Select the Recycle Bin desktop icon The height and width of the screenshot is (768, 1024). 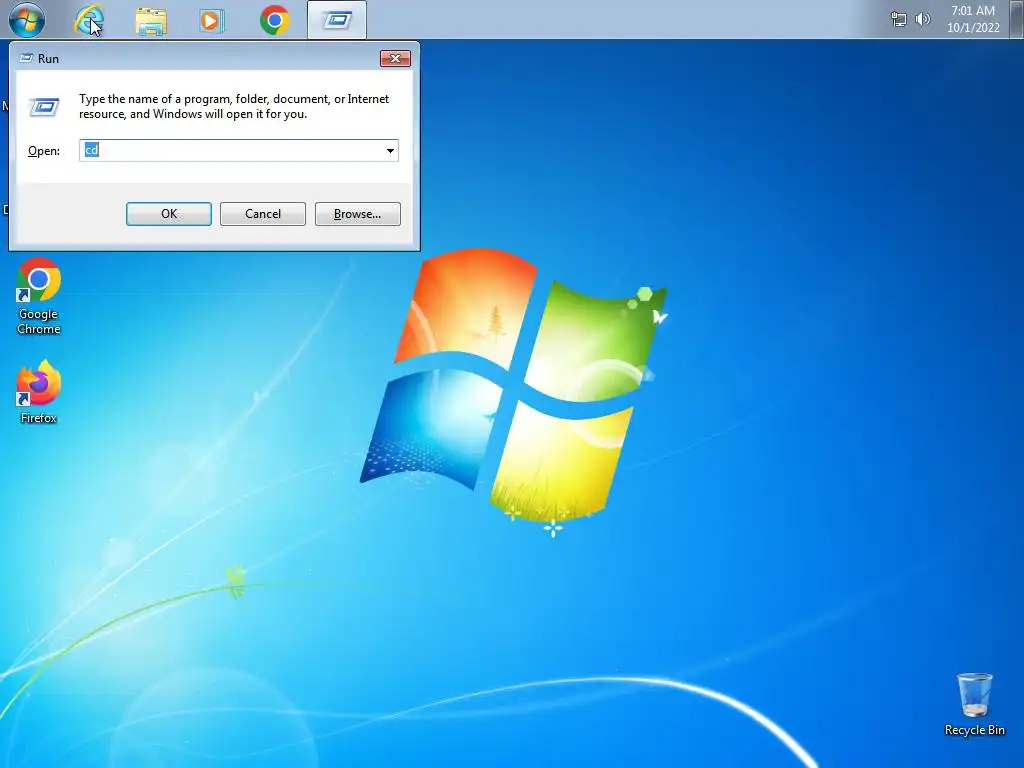point(974,705)
